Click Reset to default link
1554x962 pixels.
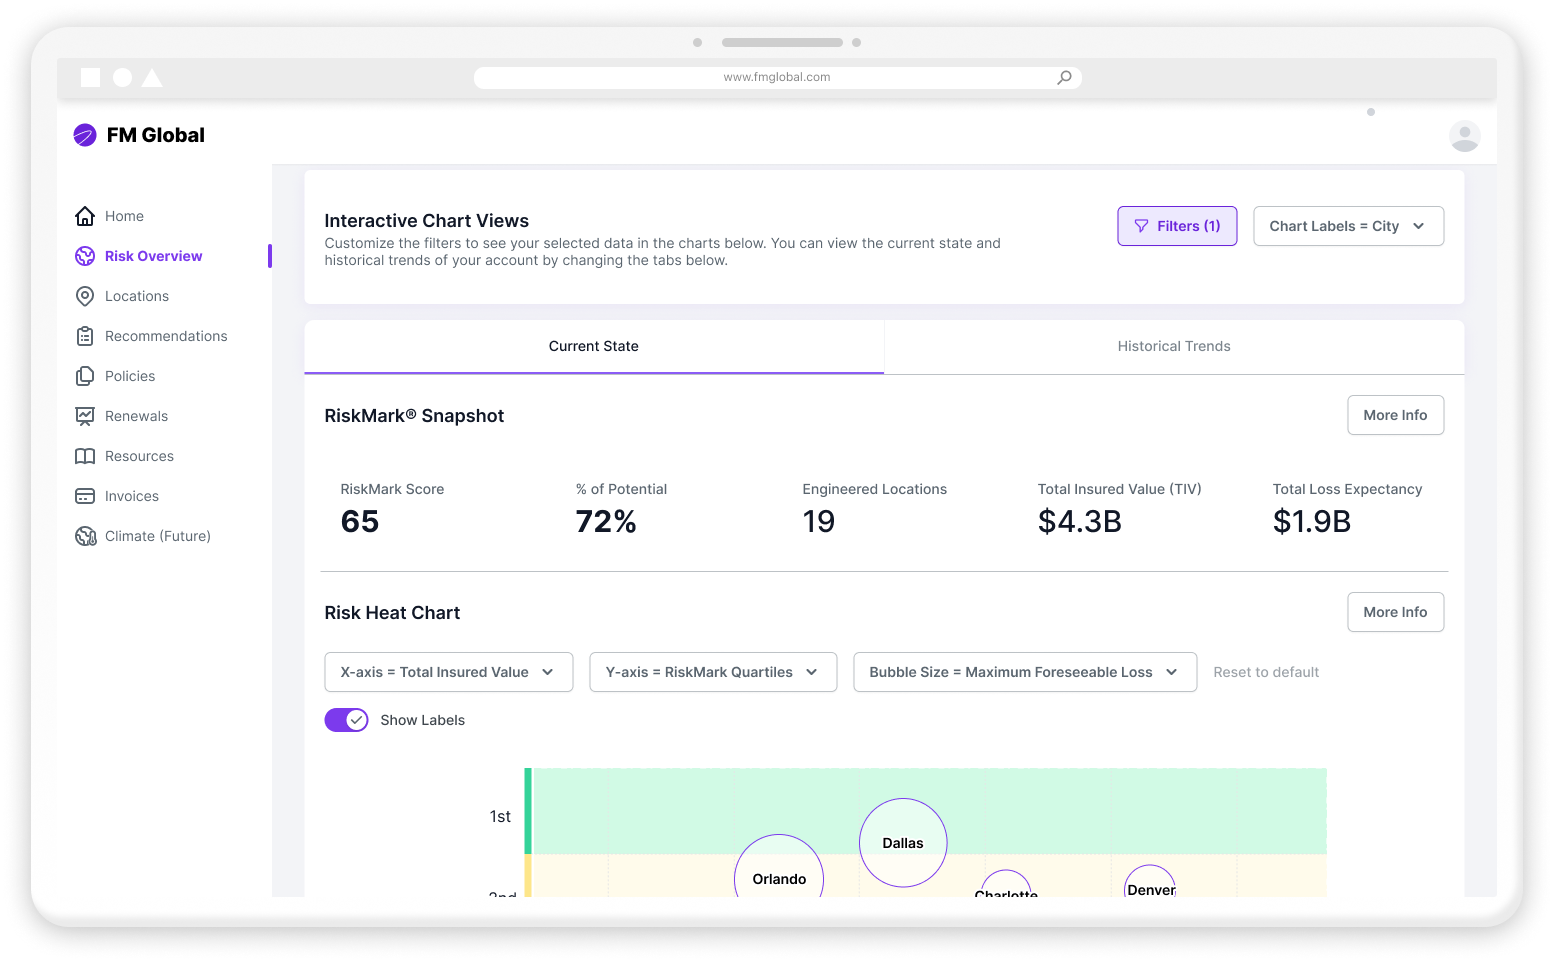point(1266,672)
